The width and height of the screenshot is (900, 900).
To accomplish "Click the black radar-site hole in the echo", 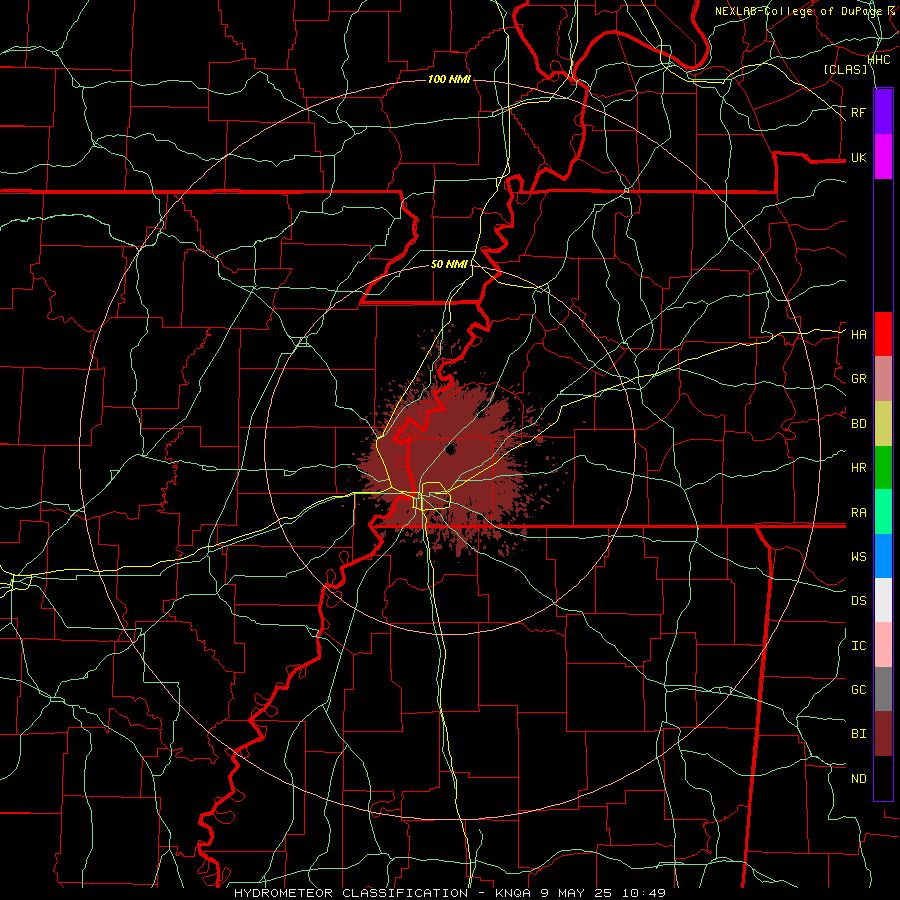I will (x=450, y=449).
